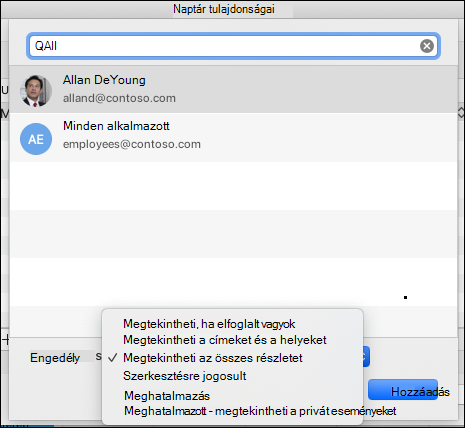Click the alland@contoso.com email address
This screenshot has width=465, height=428.
click(119, 98)
